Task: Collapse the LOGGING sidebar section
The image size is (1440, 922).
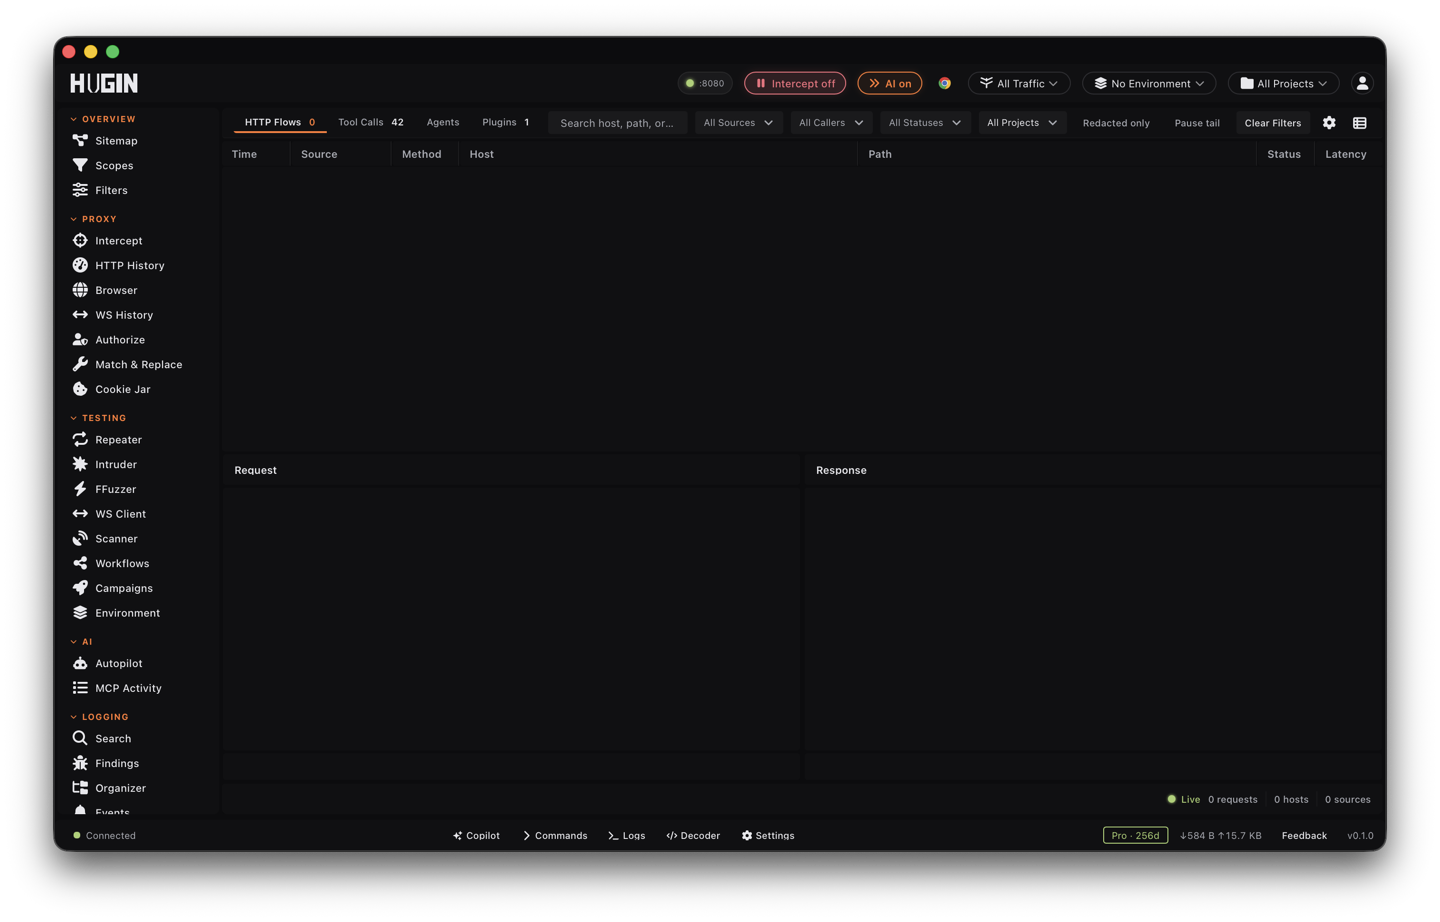Action: click(100, 717)
